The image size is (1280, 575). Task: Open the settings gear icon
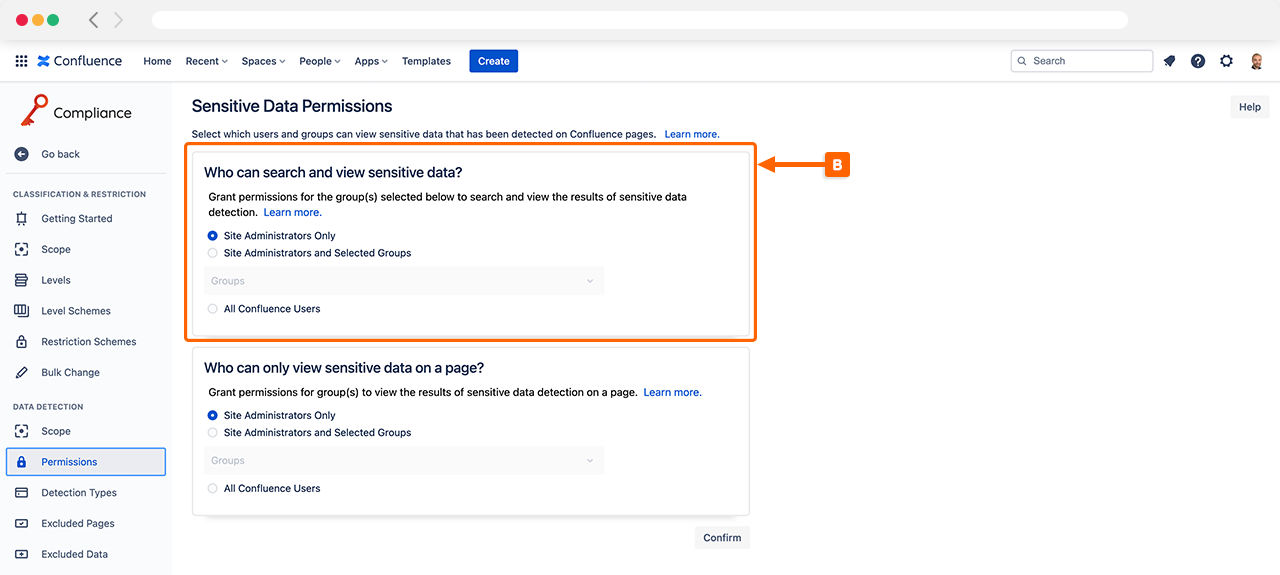coord(1227,61)
